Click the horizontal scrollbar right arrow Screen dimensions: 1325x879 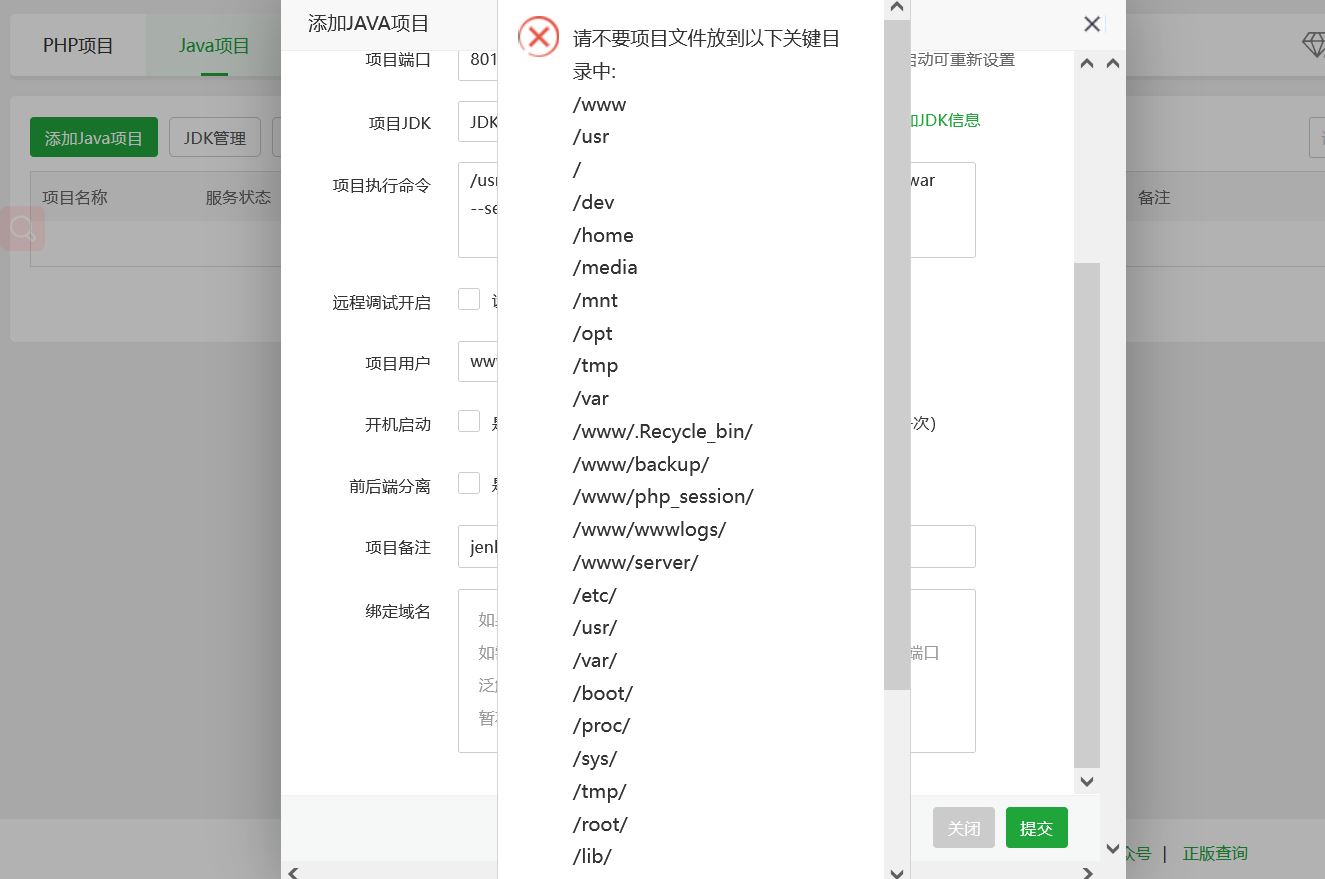tap(1087, 873)
